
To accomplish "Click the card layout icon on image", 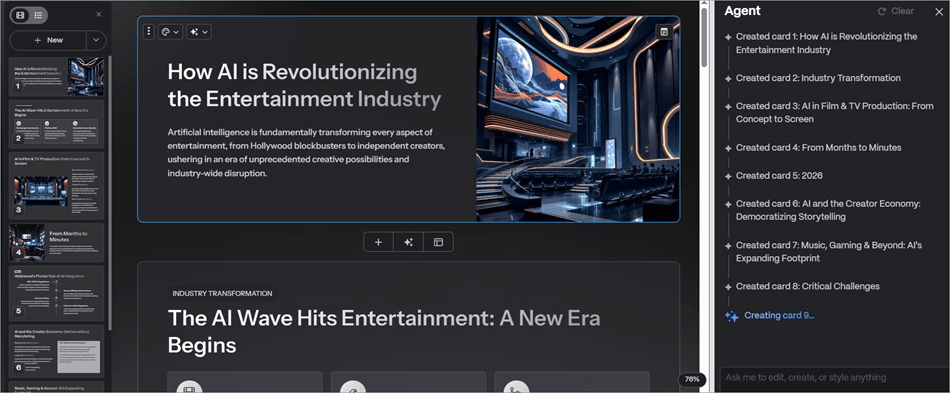I will tap(664, 31).
